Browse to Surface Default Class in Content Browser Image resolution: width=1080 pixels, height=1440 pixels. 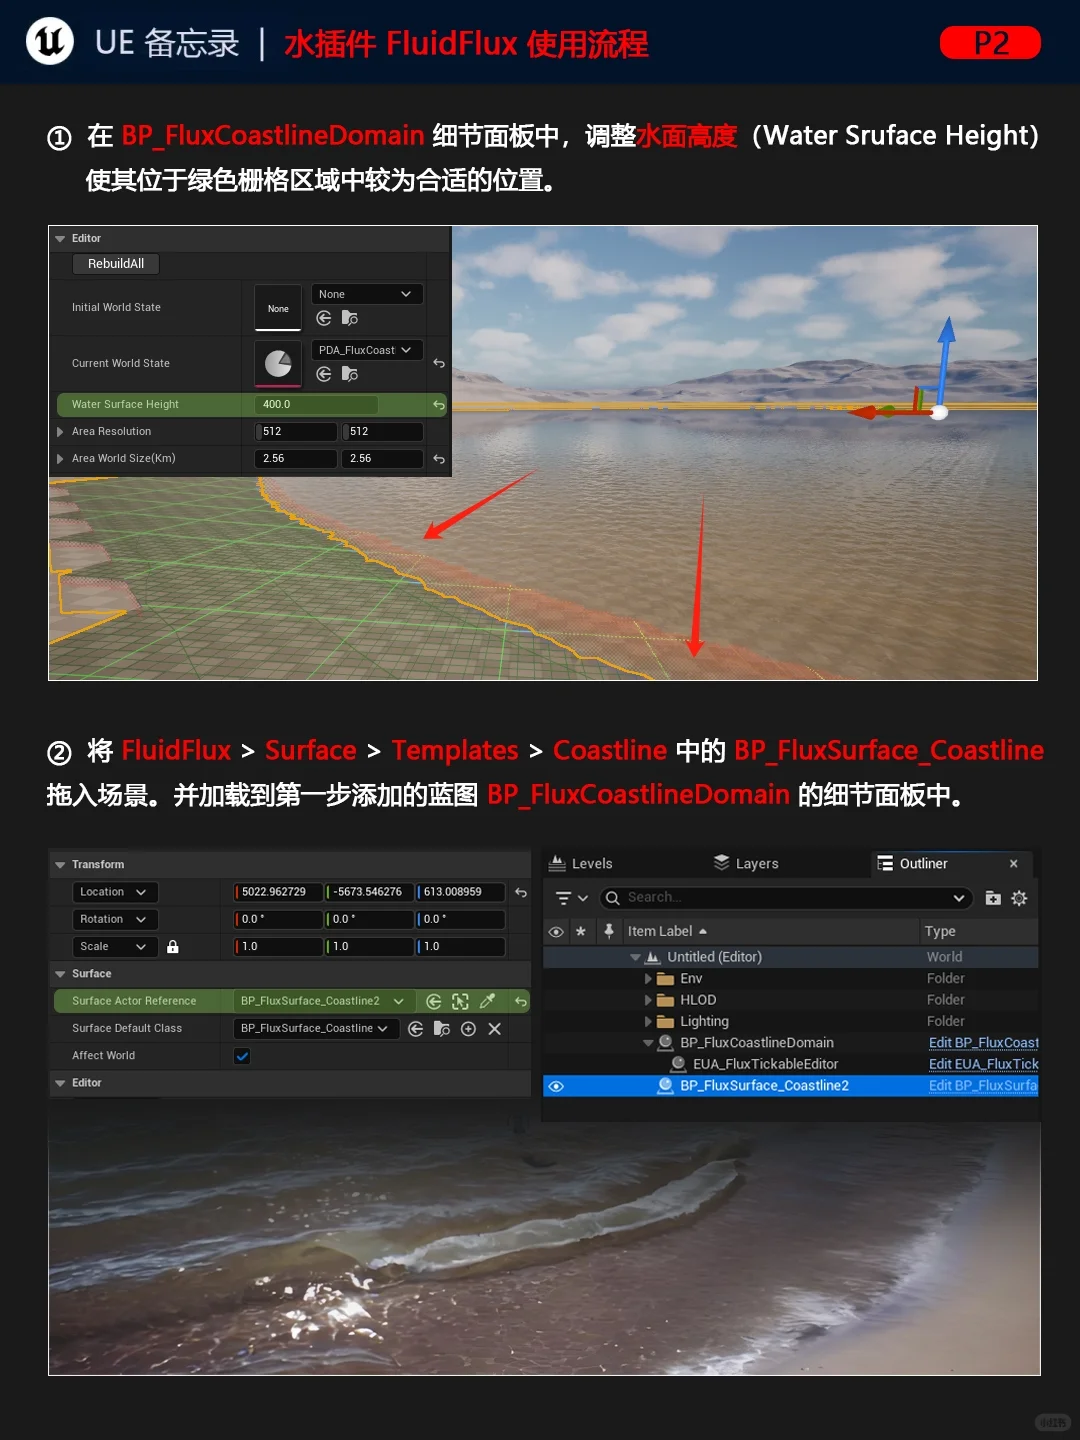click(442, 1029)
